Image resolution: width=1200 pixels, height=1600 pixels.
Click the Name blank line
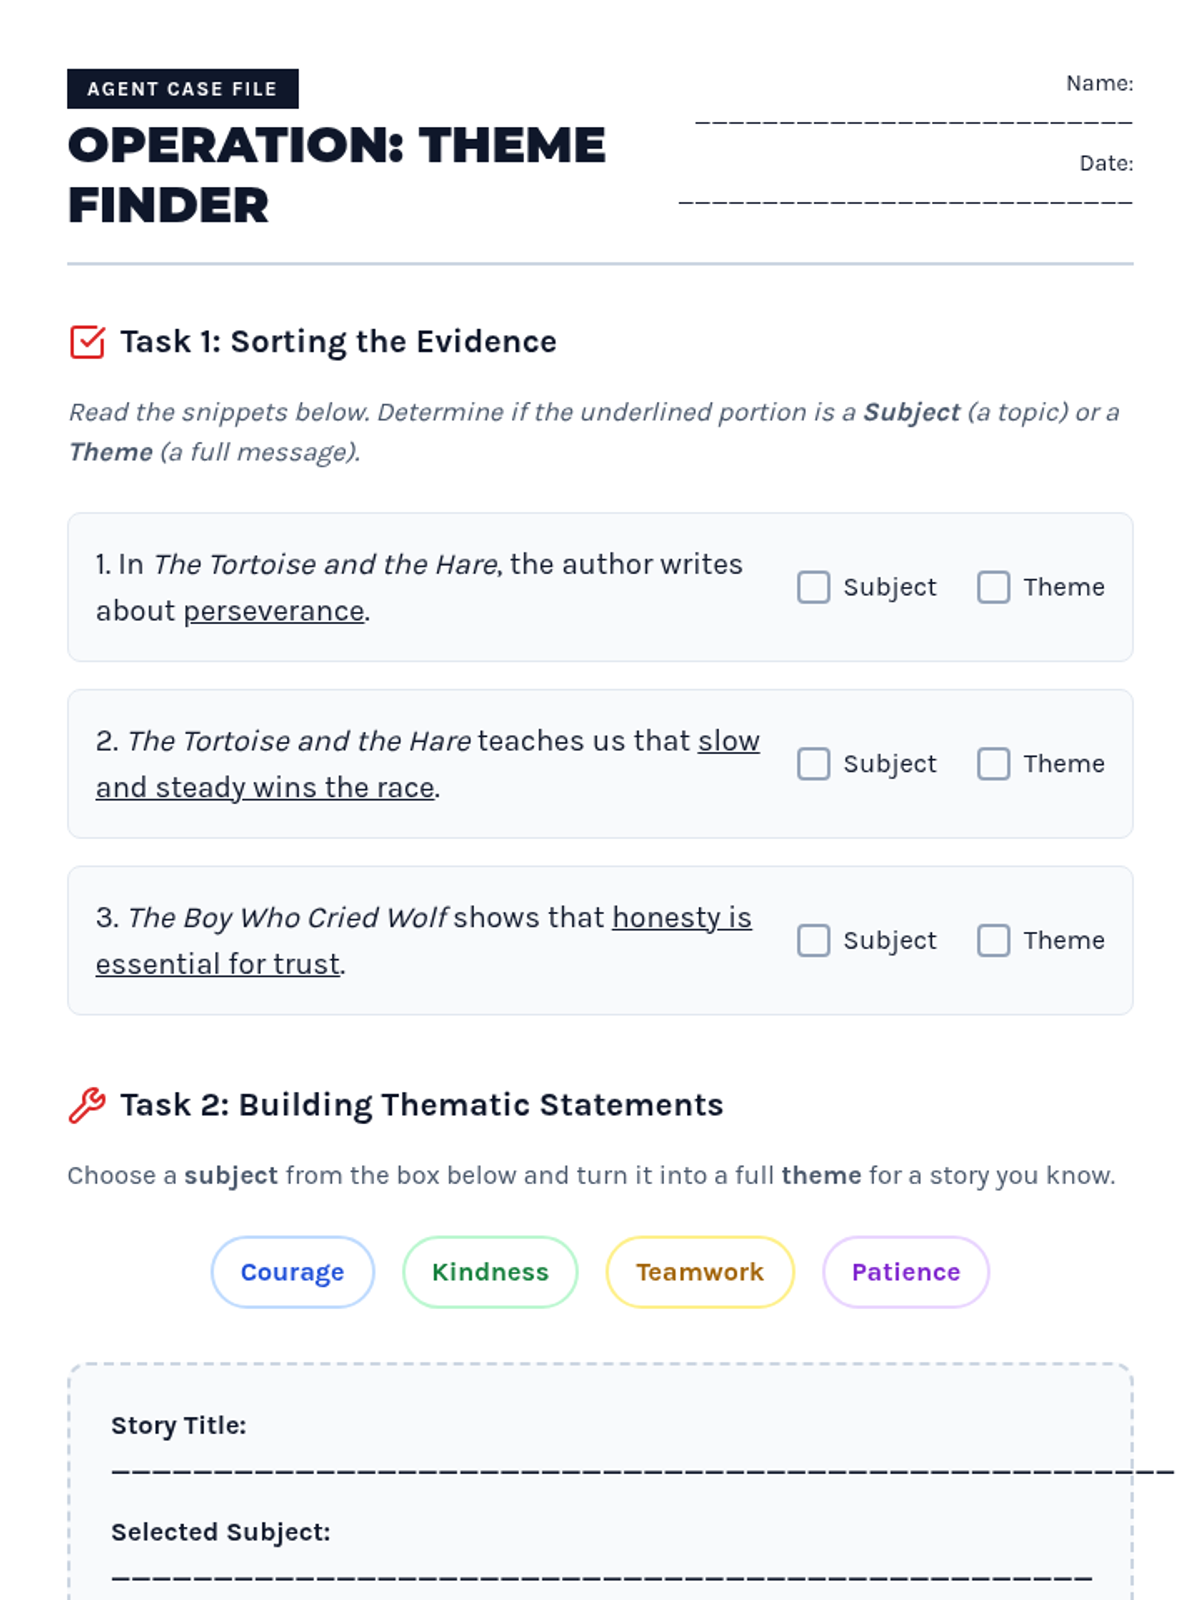(913, 120)
